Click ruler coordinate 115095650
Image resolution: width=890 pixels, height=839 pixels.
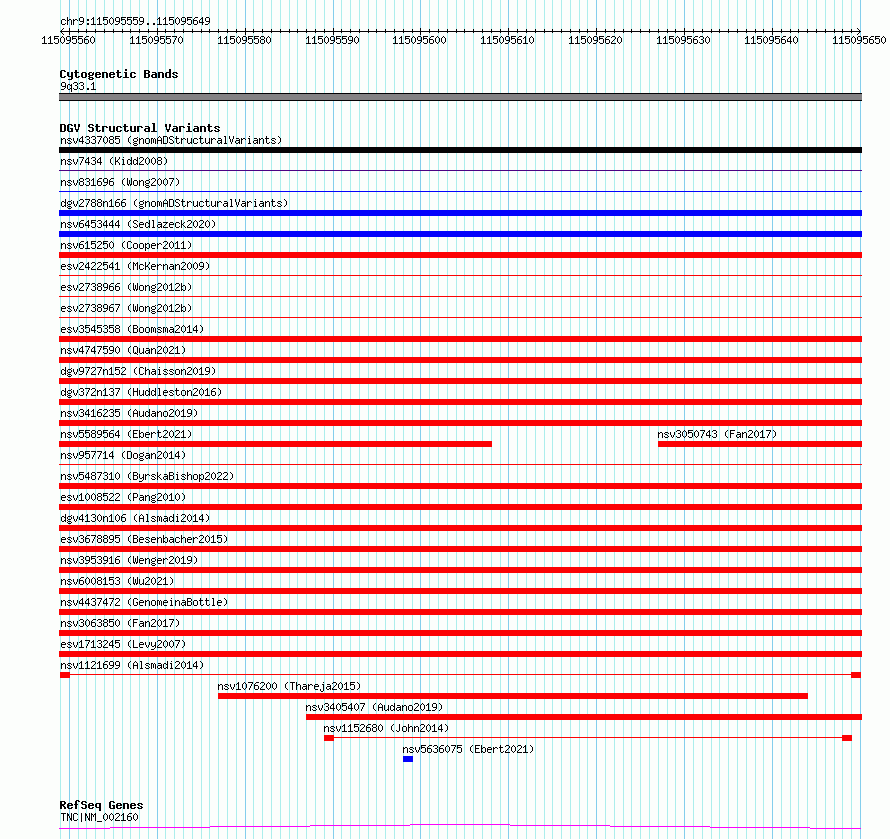859,40
